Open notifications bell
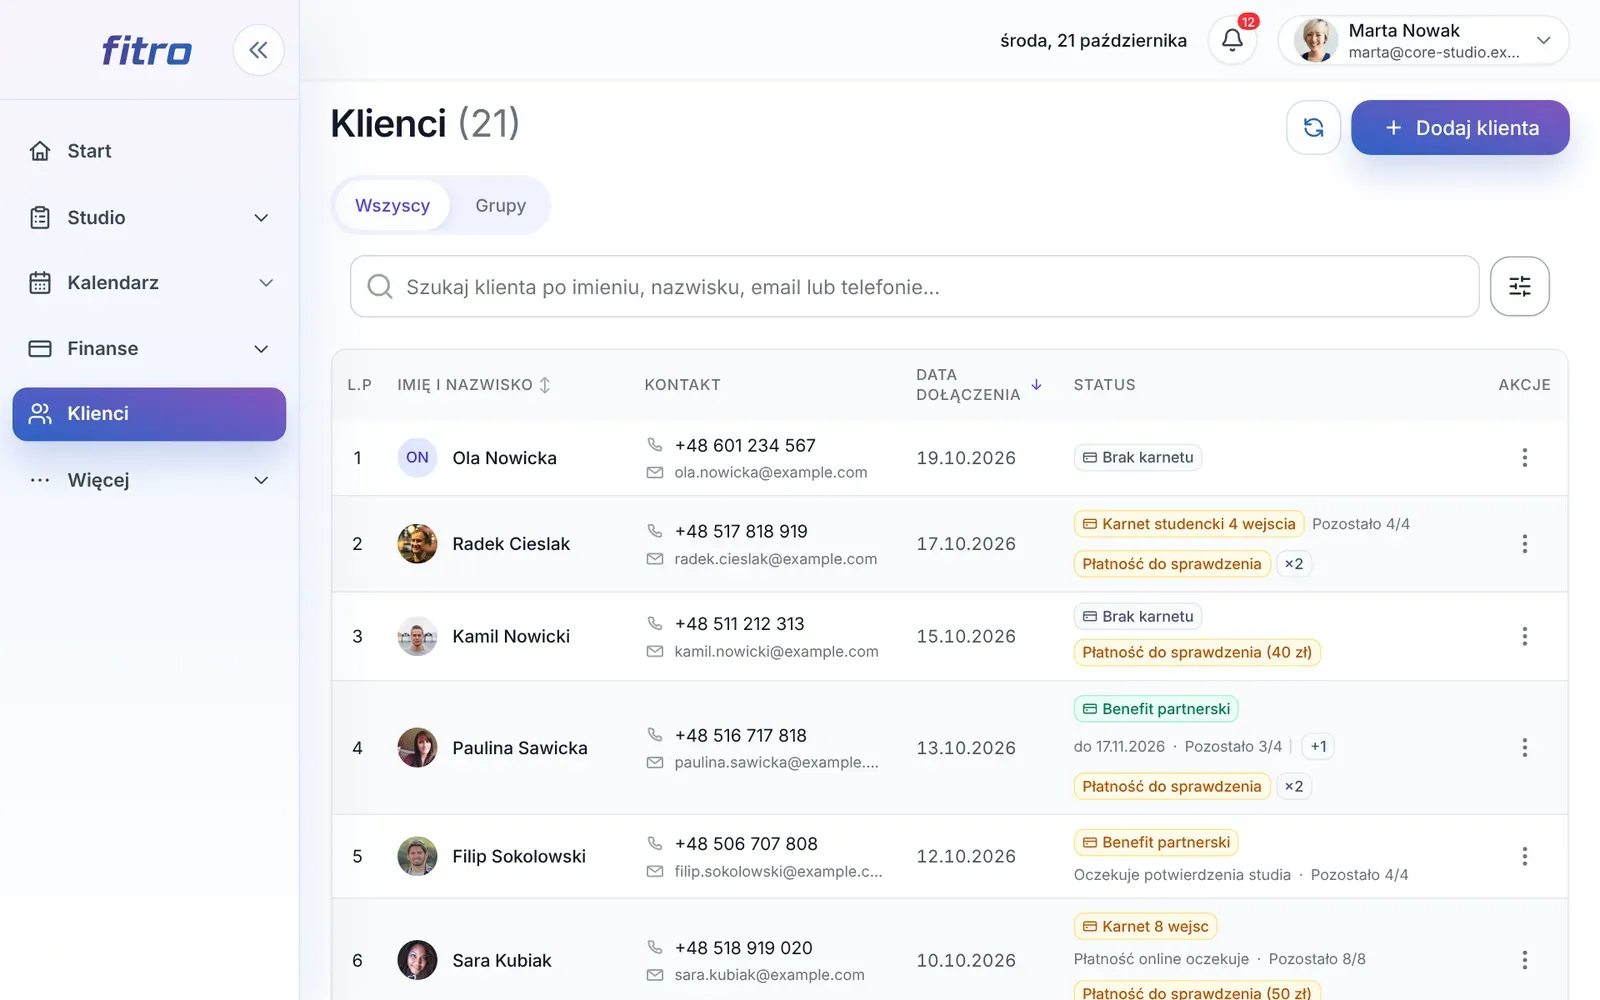 [x=1232, y=40]
